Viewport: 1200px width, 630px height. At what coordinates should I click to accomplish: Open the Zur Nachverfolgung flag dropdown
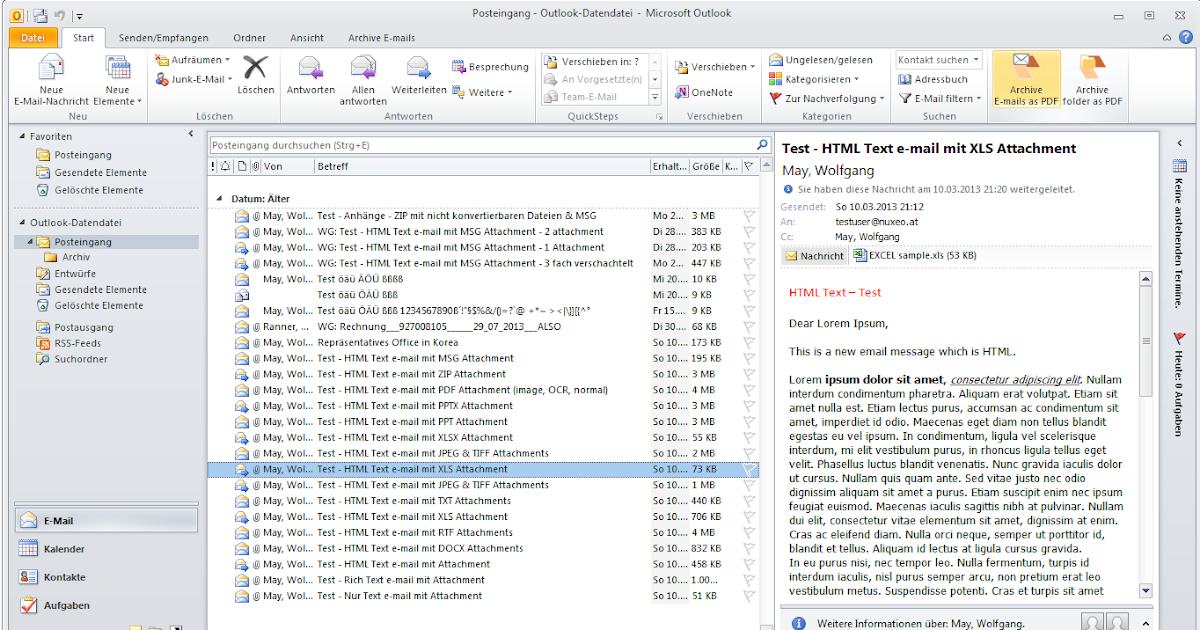click(x=827, y=98)
